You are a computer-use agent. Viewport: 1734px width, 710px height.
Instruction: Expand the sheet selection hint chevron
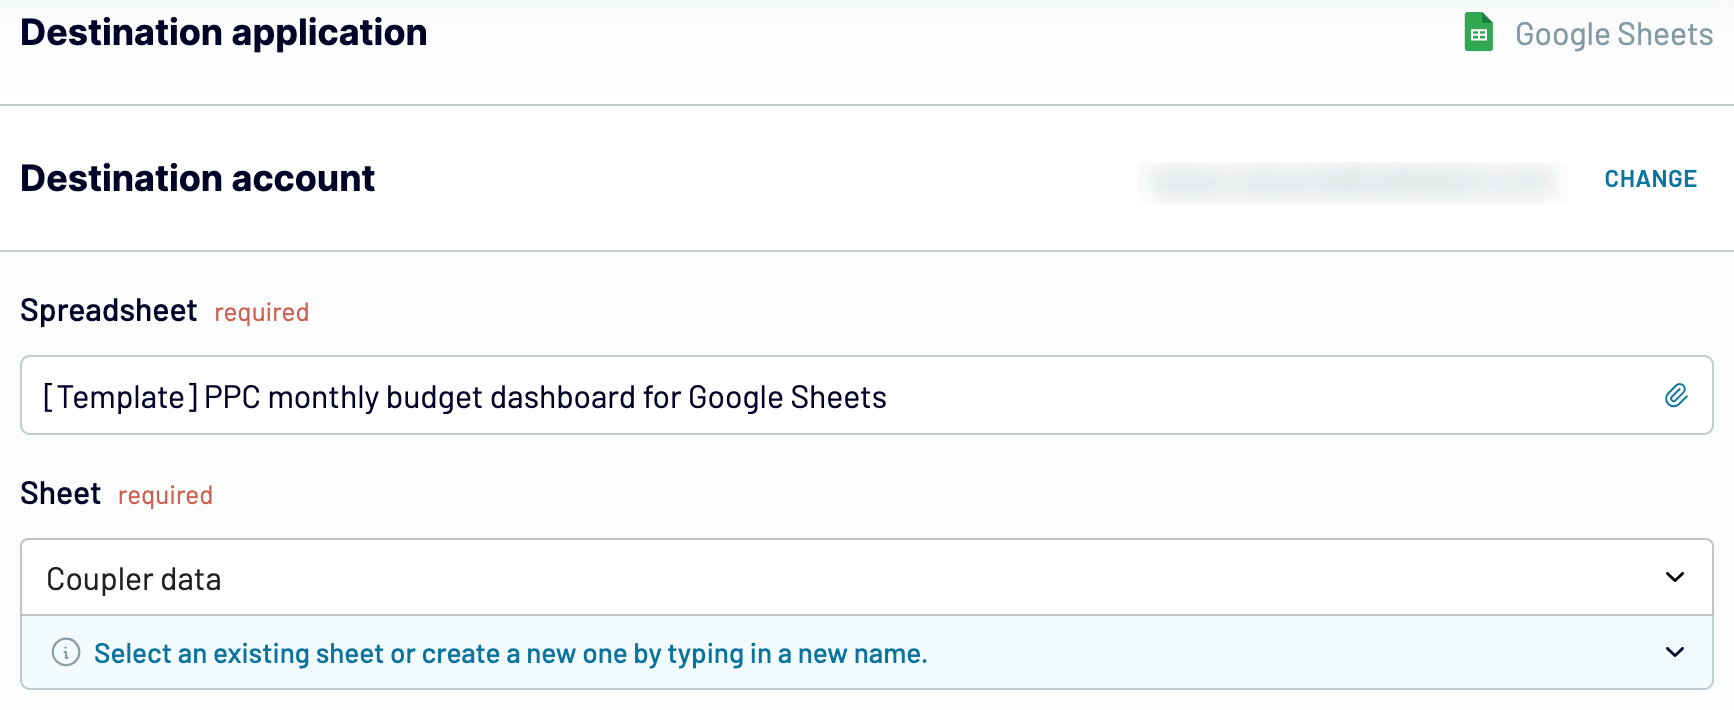(1675, 652)
